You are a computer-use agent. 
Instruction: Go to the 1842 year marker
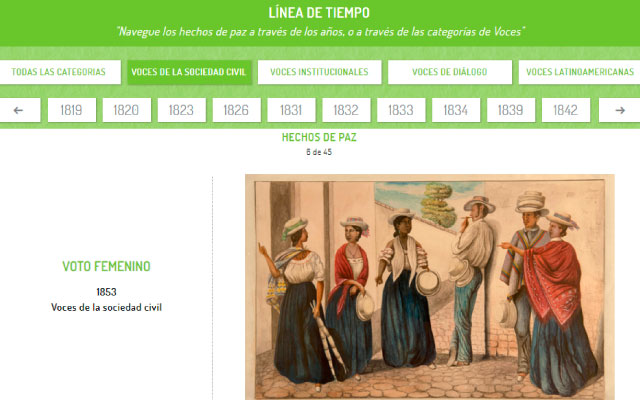click(566, 110)
